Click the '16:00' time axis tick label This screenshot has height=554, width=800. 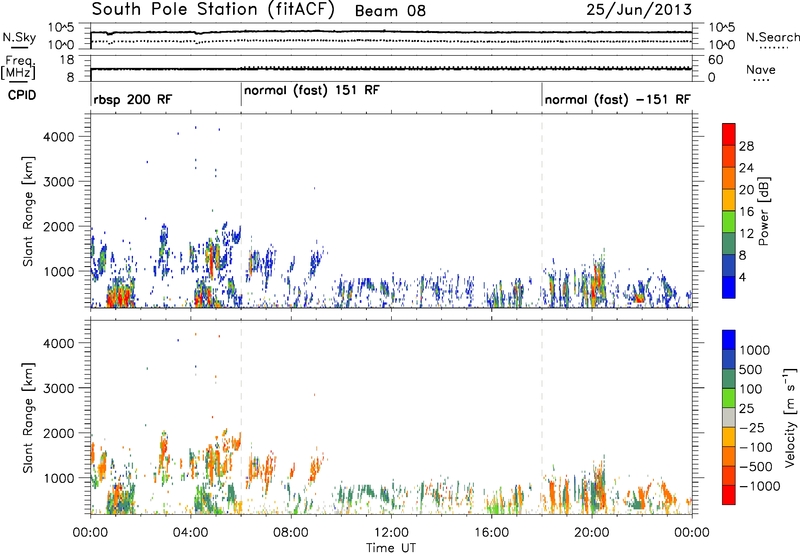[491, 533]
